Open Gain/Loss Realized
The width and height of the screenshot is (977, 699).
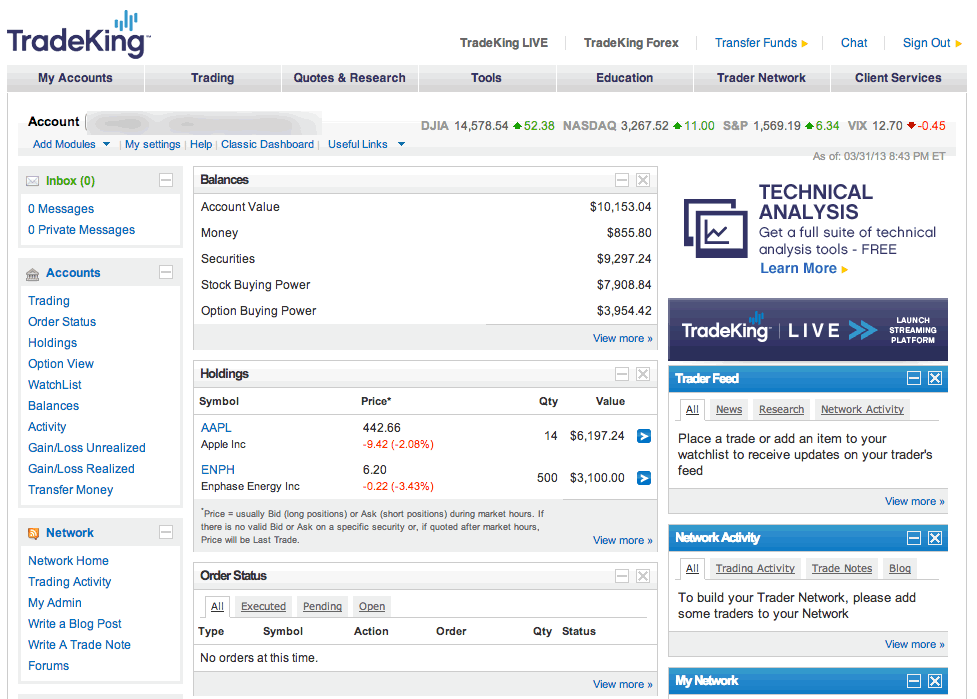(81, 469)
